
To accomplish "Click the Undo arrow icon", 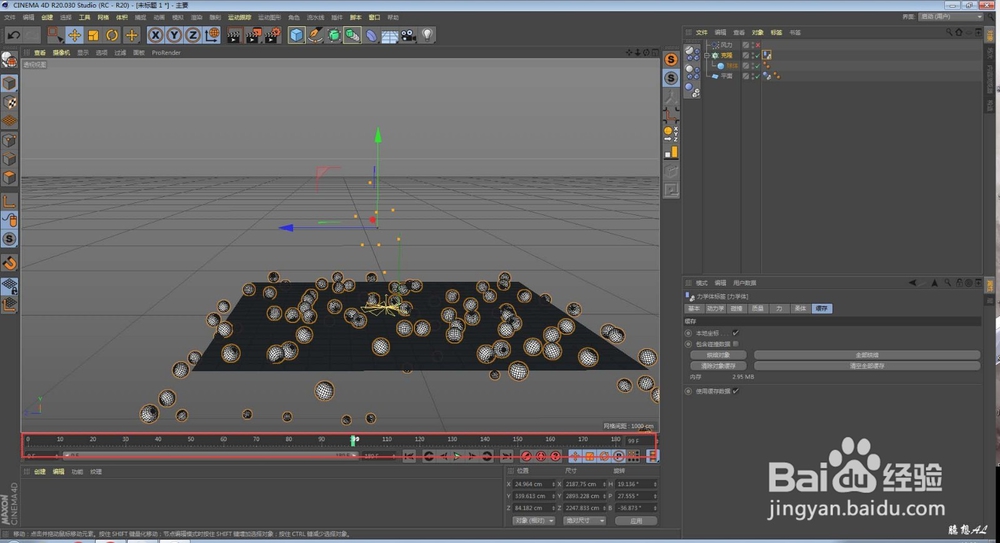I will coord(13,35).
